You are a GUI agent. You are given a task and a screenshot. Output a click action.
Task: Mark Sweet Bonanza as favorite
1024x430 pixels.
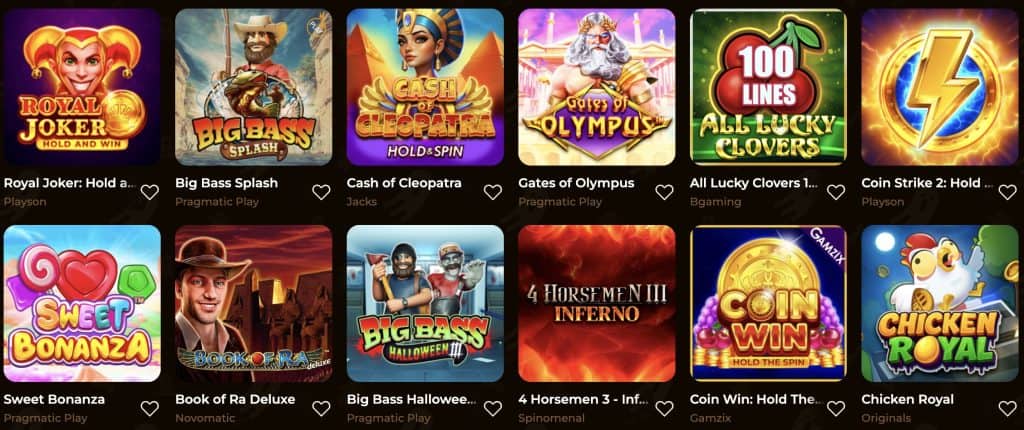click(x=150, y=408)
